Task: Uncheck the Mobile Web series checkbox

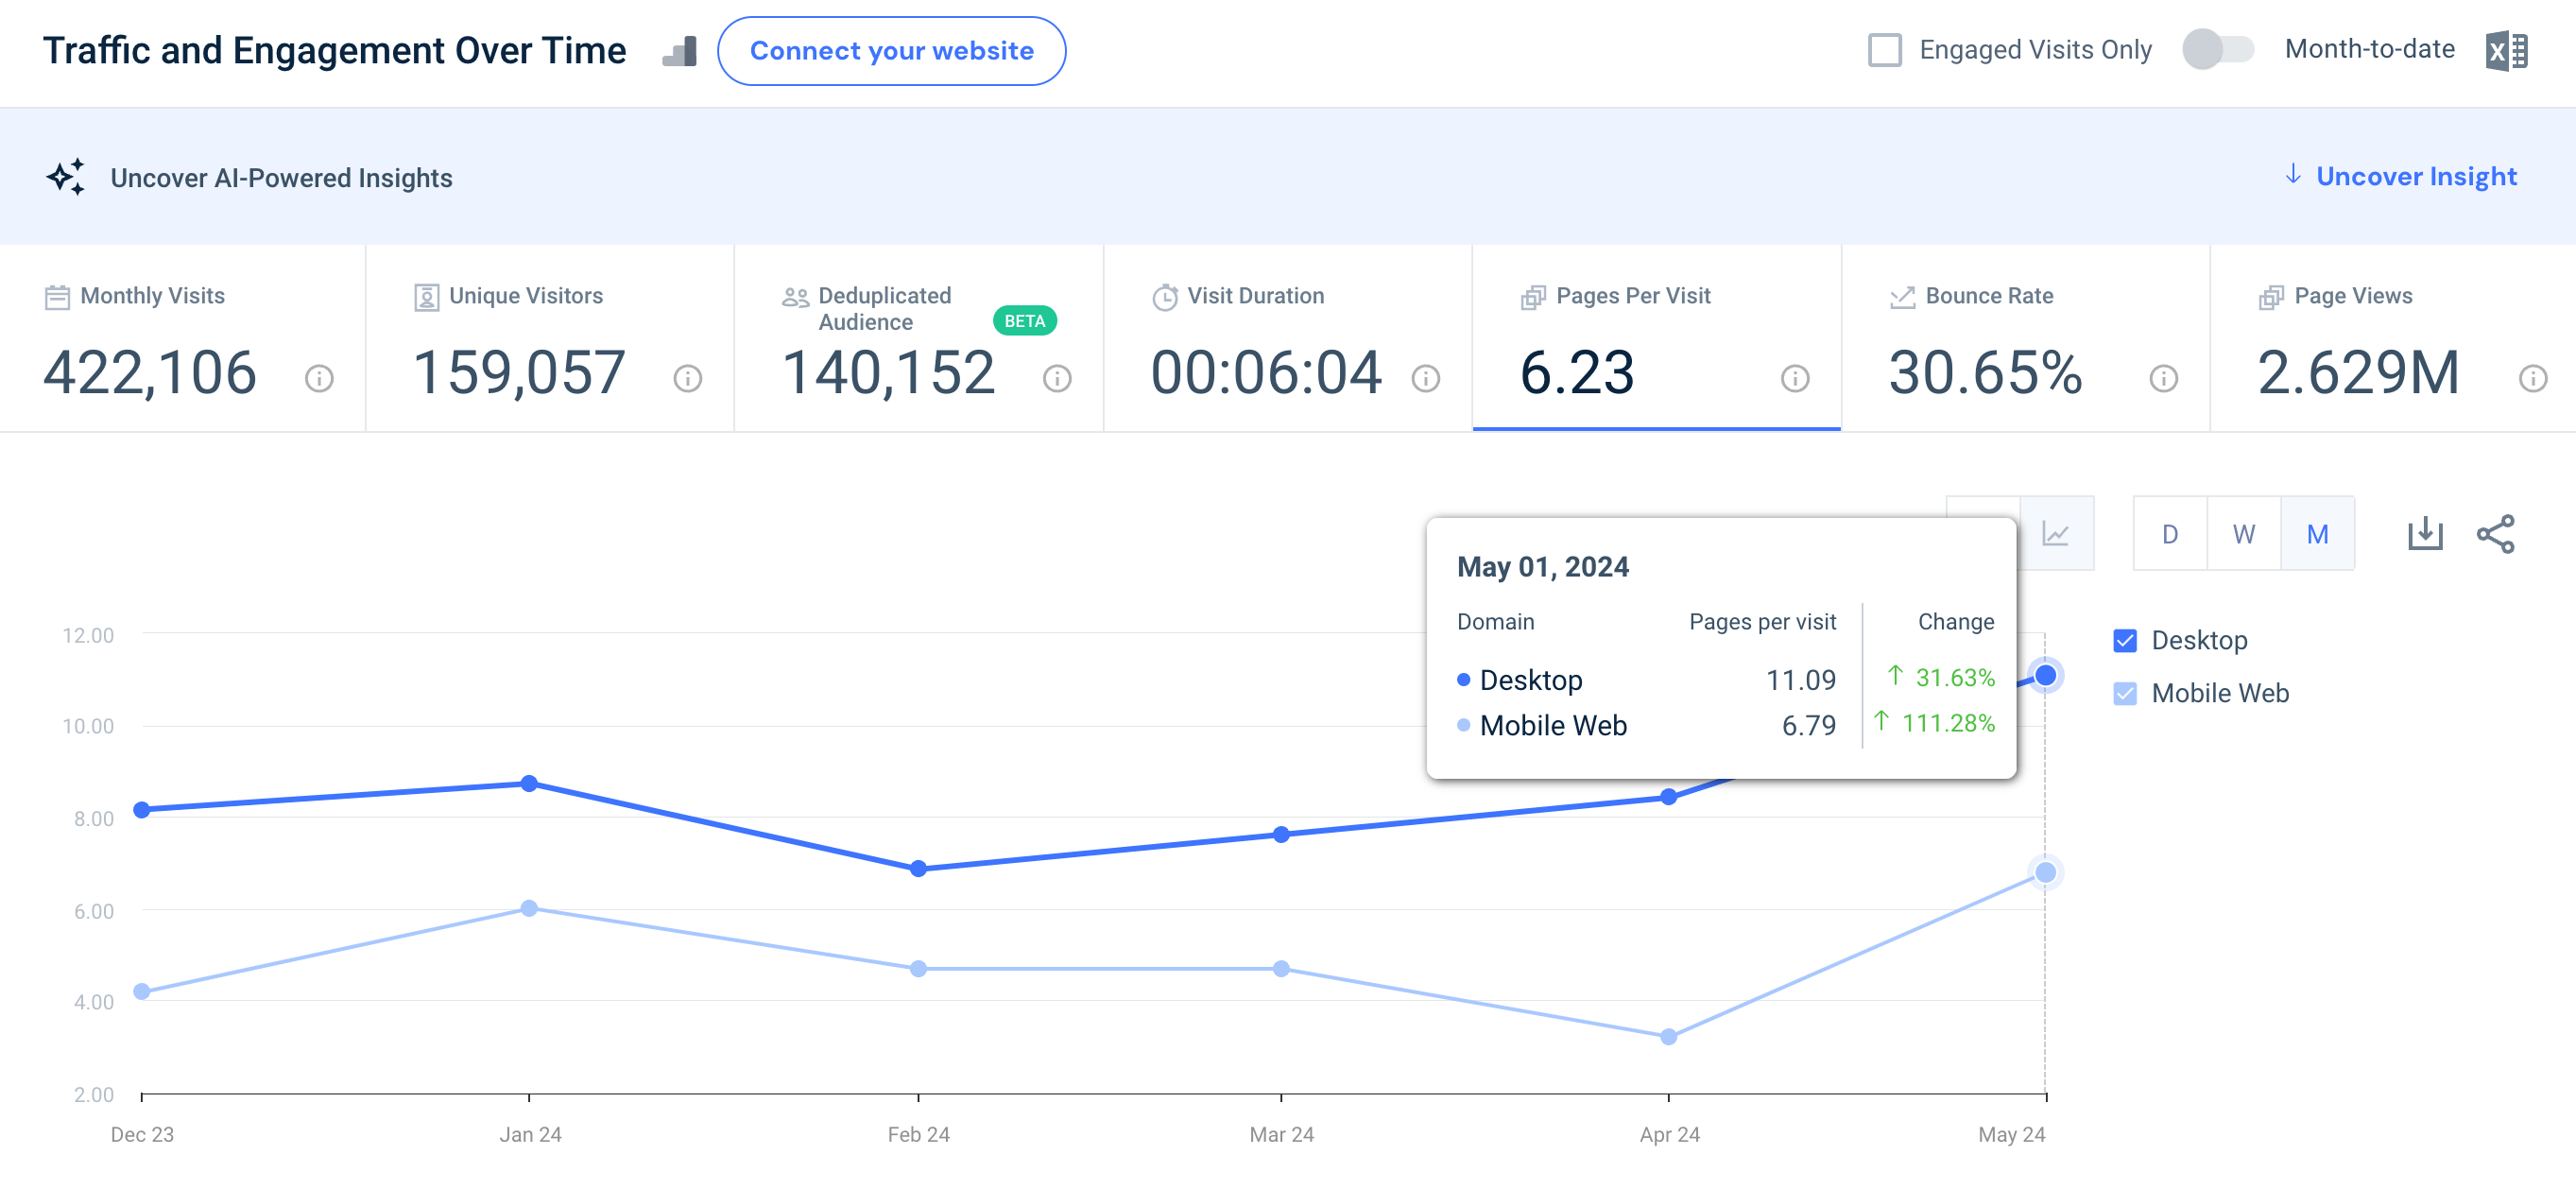Action: (x=2125, y=694)
